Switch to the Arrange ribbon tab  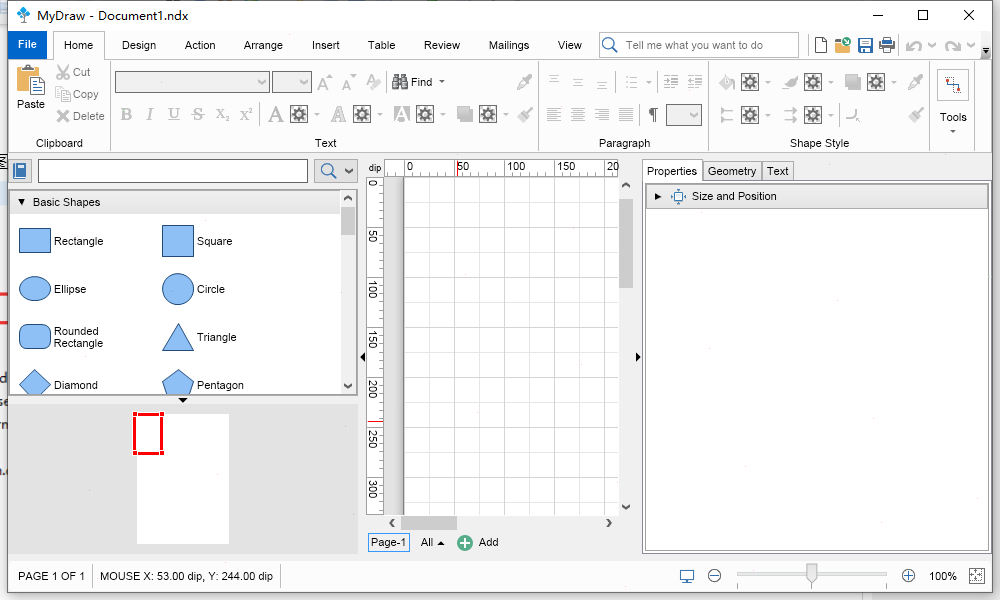(x=263, y=45)
